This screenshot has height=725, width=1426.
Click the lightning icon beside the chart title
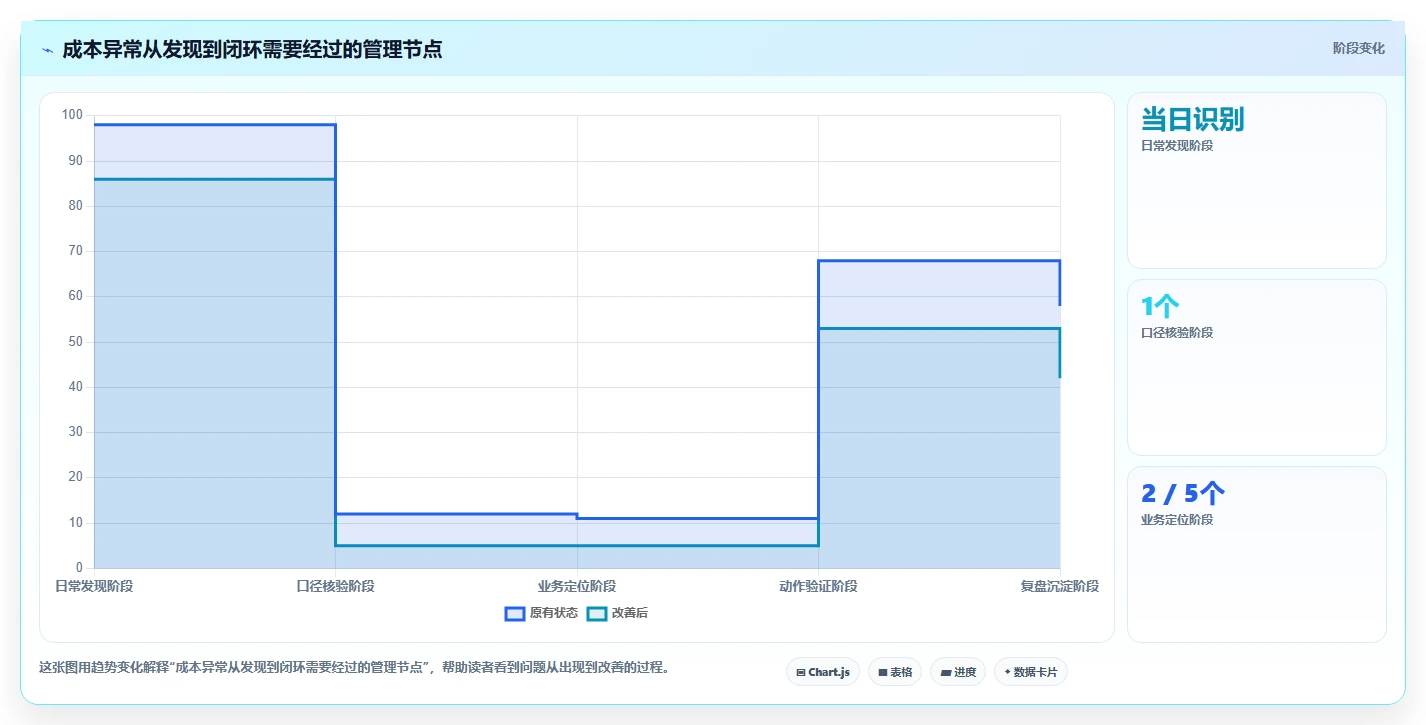(47, 50)
